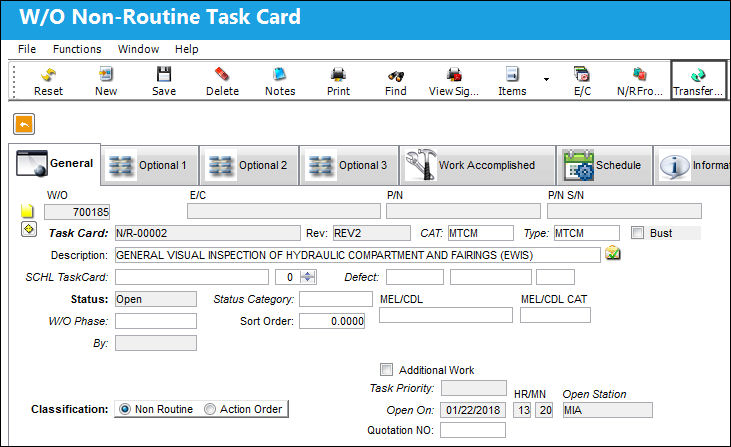
Task: Switch to the Optional 2 tab
Action: (x=249, y=165)
